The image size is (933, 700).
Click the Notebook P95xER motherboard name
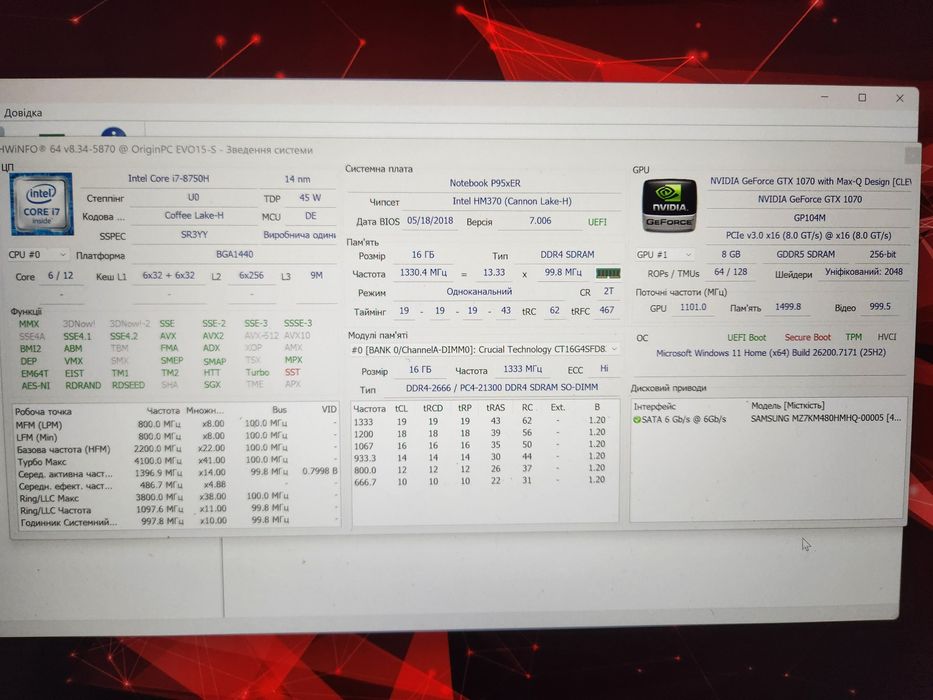484,183
